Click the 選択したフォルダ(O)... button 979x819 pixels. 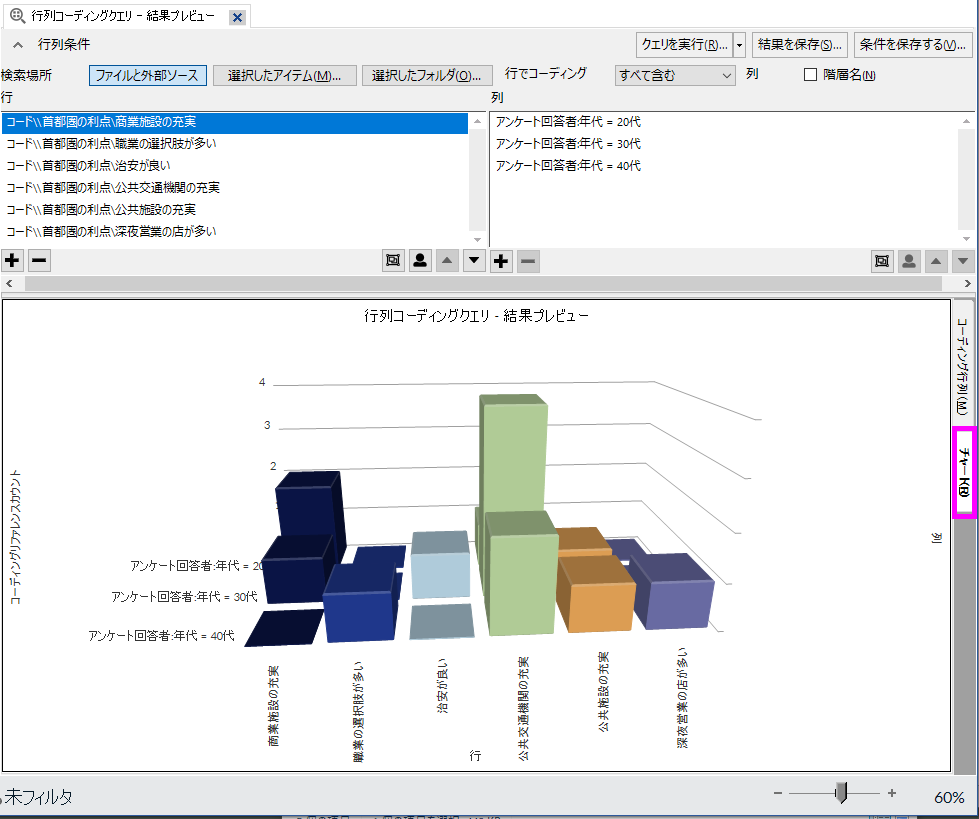(427, 76)
